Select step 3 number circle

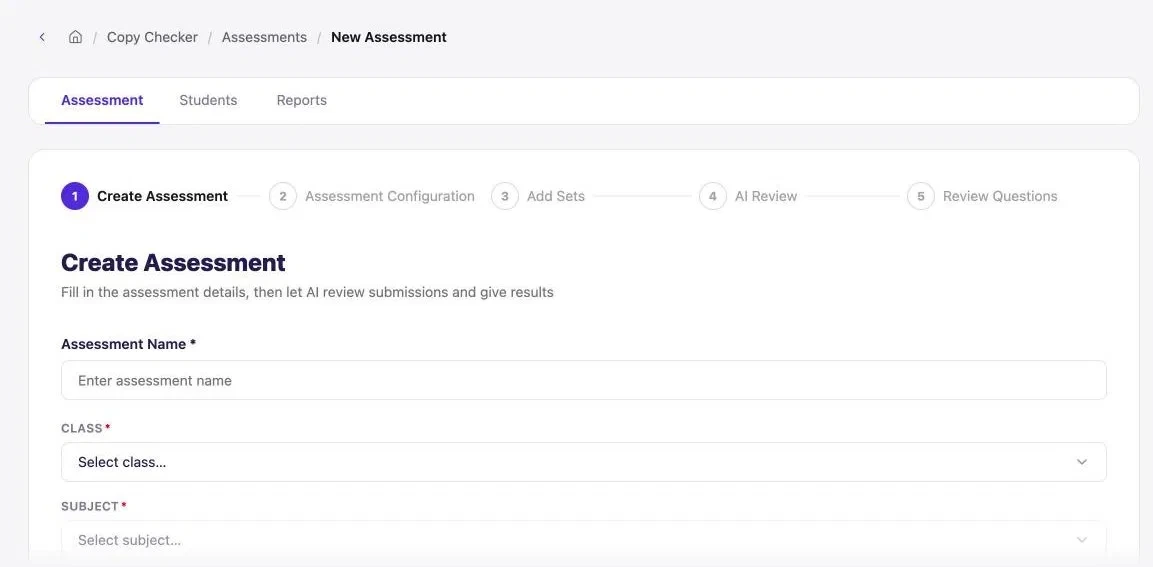(504, 196)
